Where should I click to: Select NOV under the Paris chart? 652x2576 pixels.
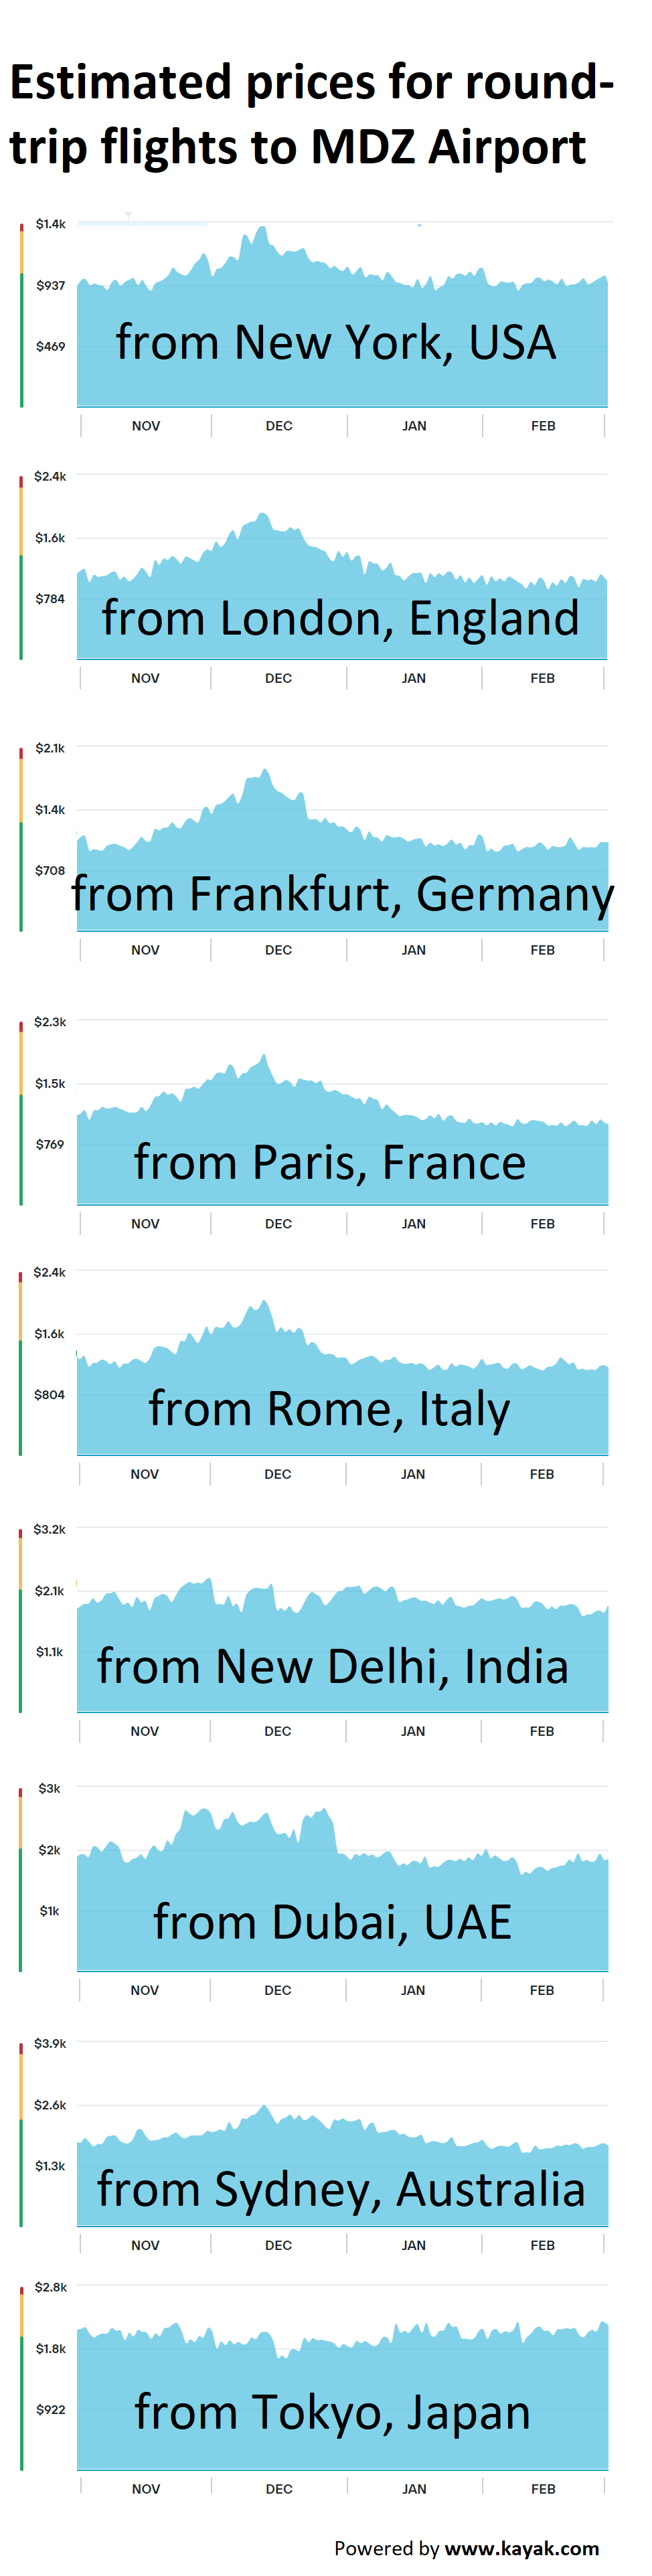(x=145, y=1224)
